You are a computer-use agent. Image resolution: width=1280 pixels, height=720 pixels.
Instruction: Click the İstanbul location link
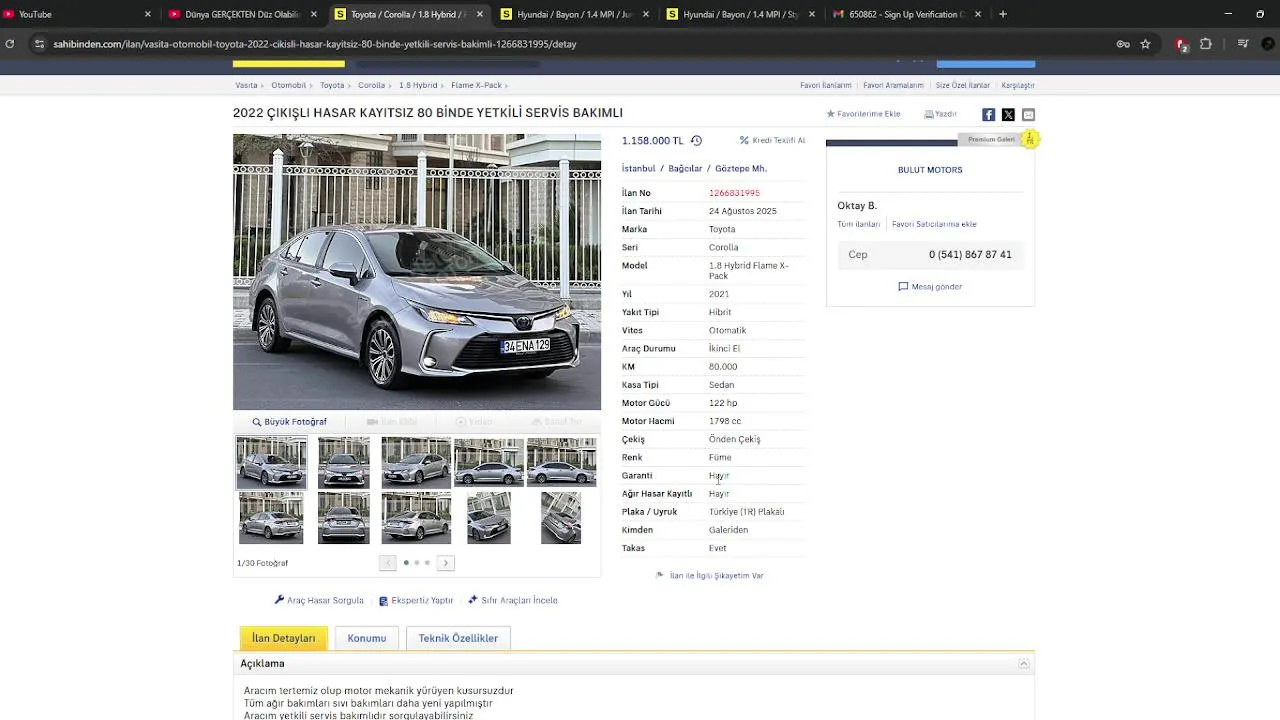[x=638, y=169]
